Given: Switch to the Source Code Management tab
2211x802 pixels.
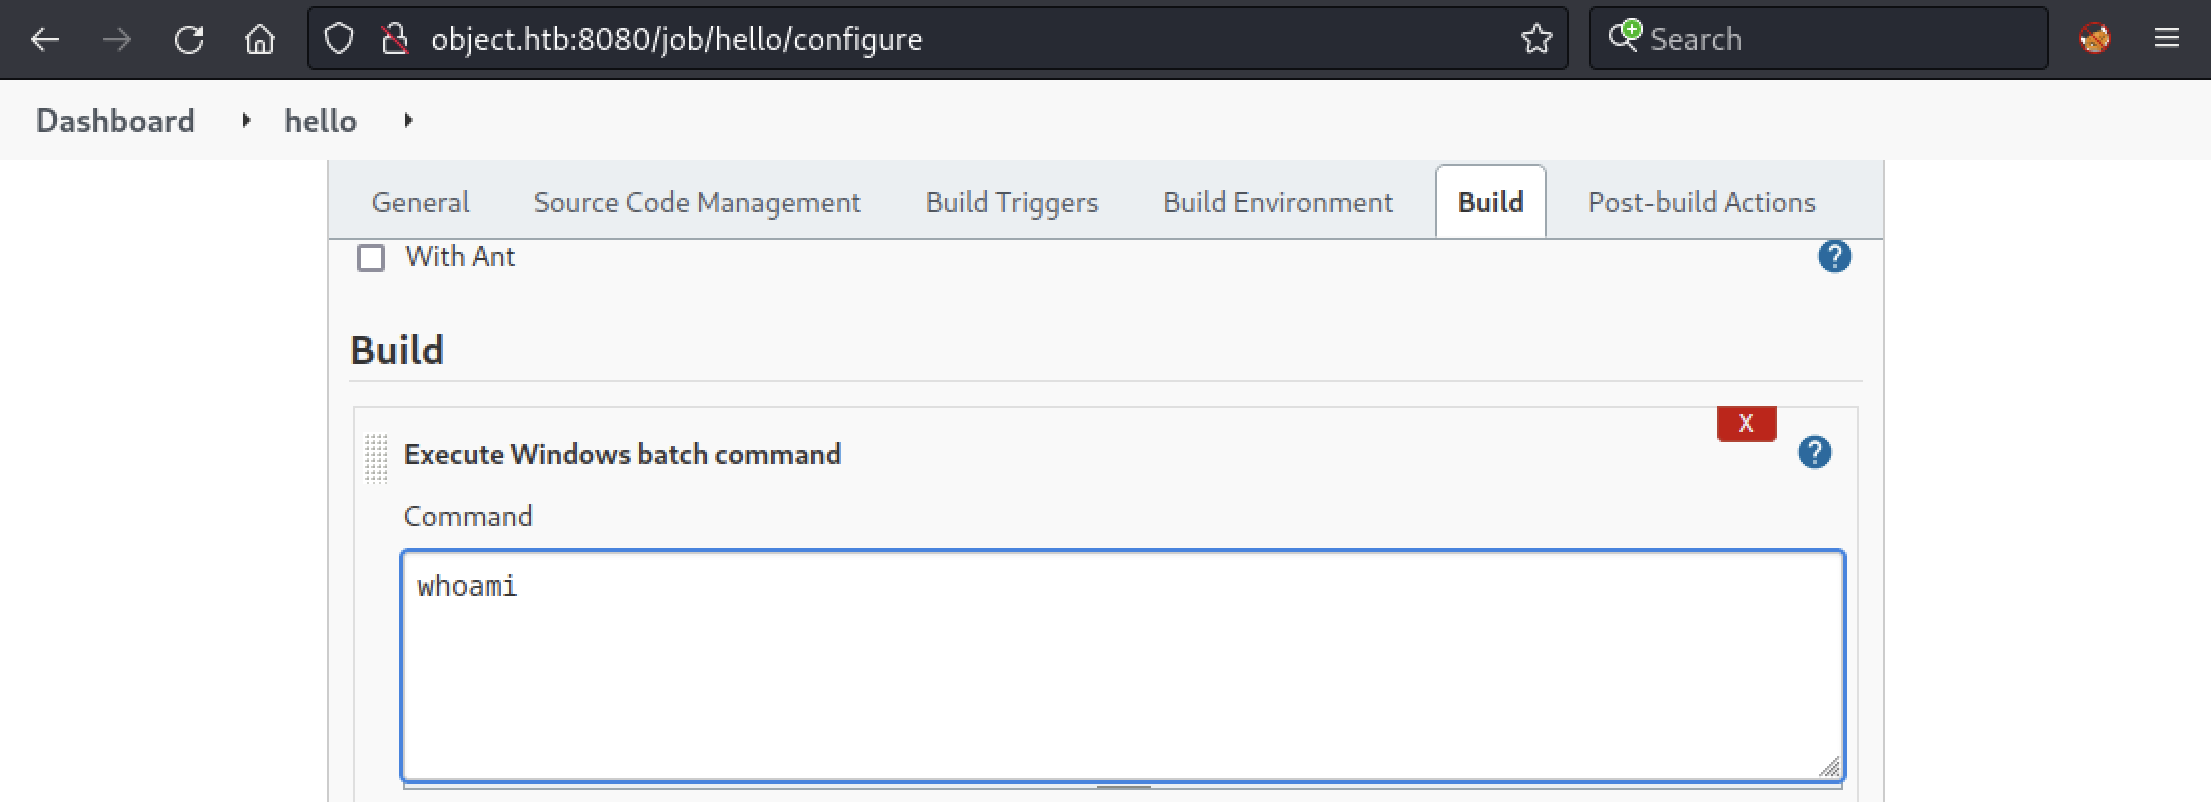Looking at the screenshot, I should click(x=697, y=203).
